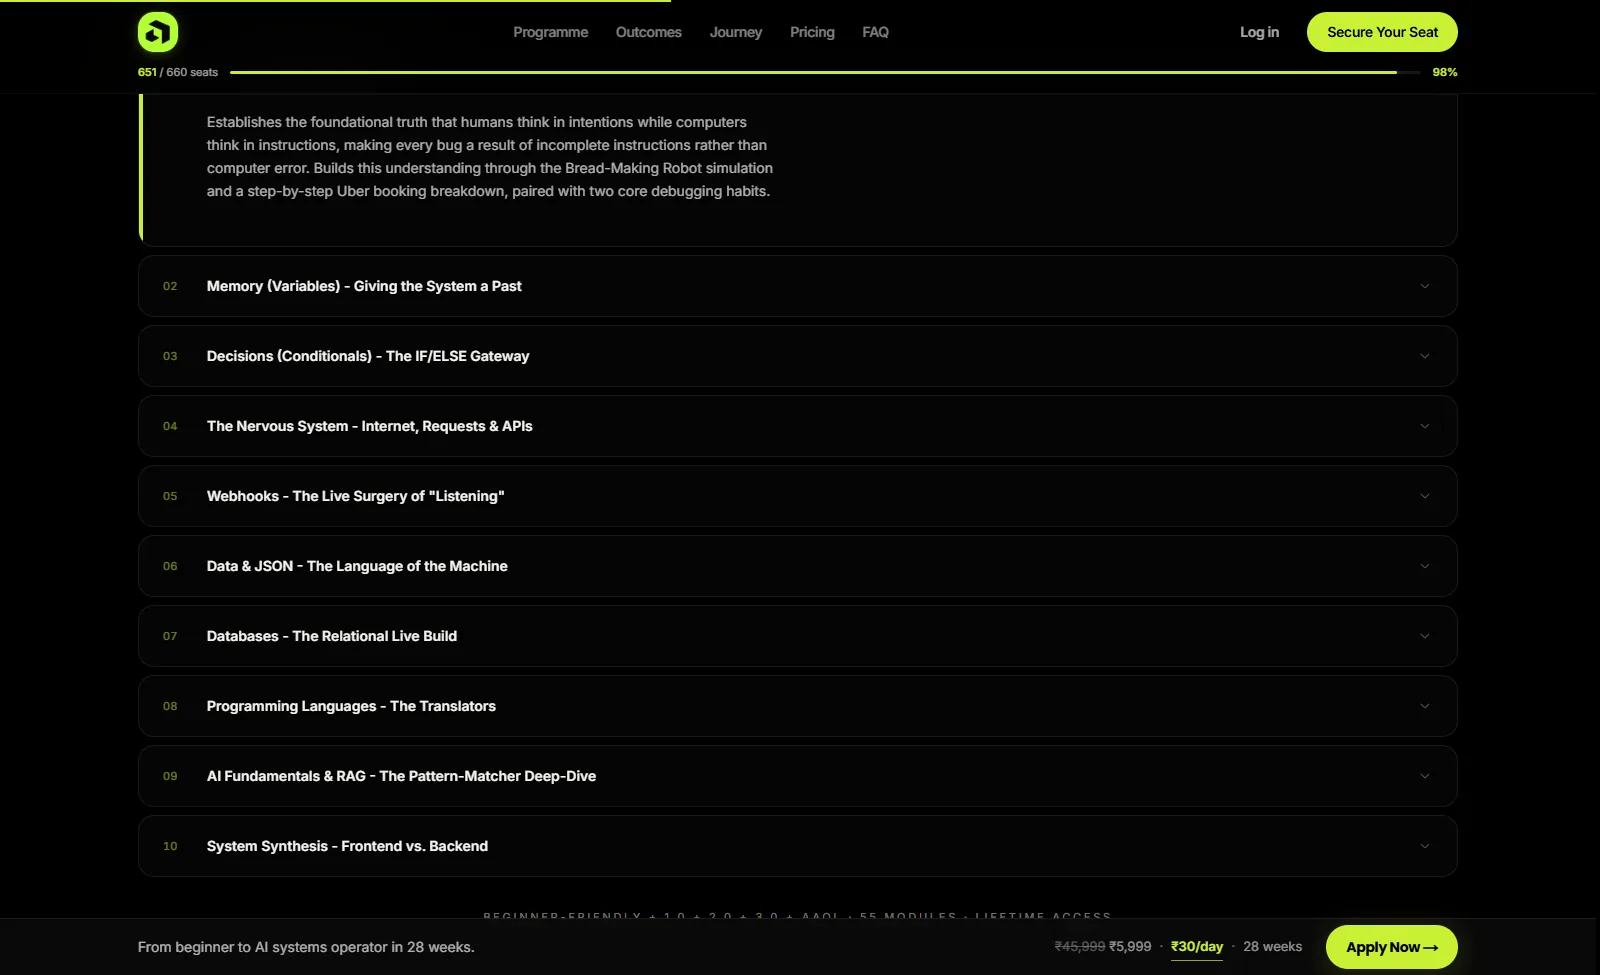Click the green site logo icon
The image size is (1600, 975).
point(158,32)
